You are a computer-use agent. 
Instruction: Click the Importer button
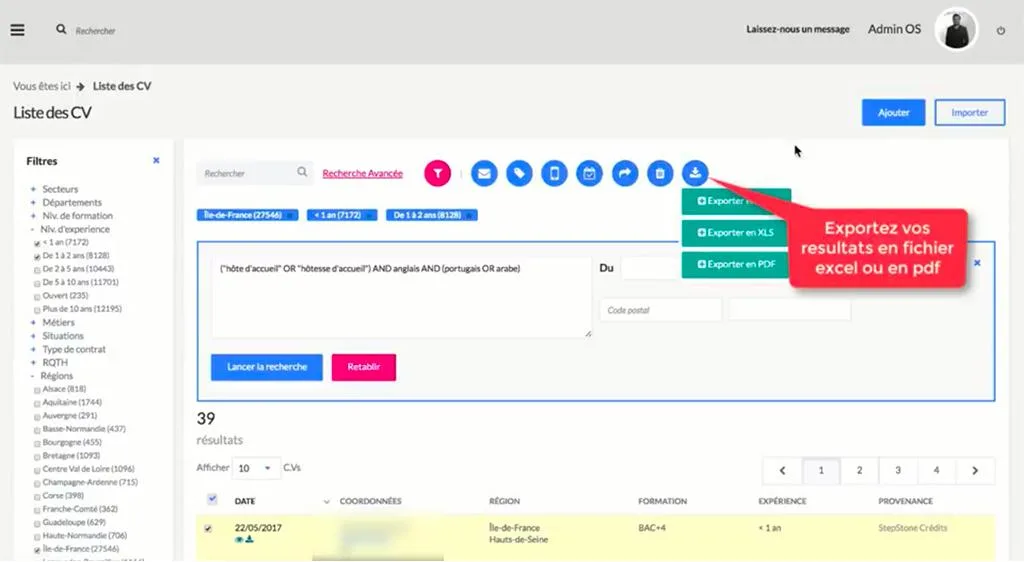970,113
